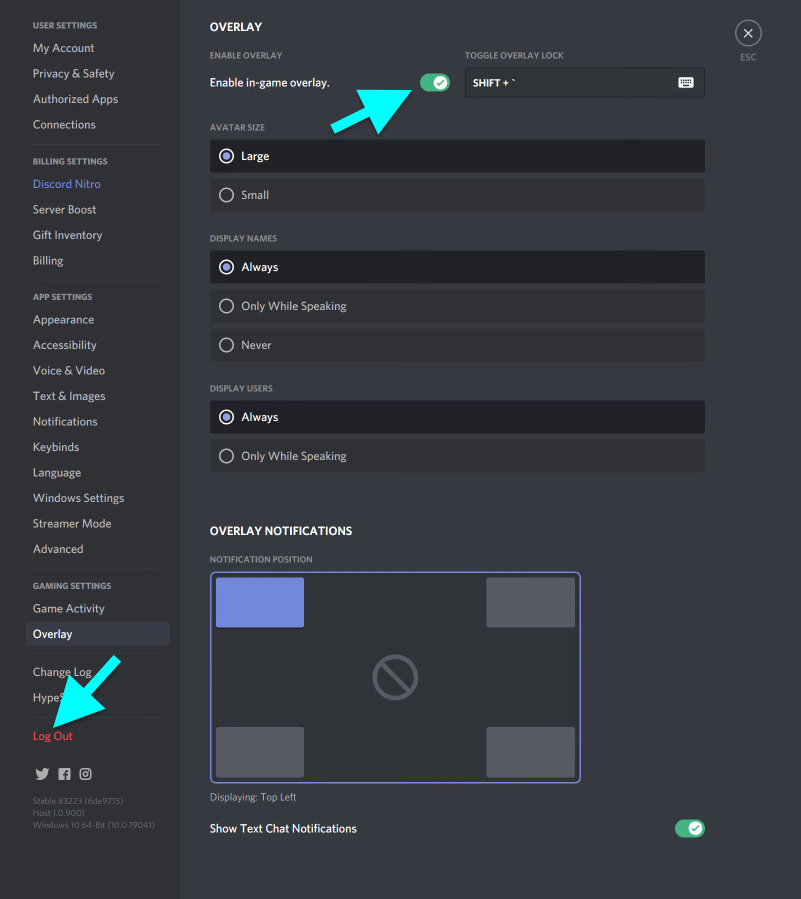Select the crossed-circle to disable notification position

pyautogui.click(x=394, y=677)
